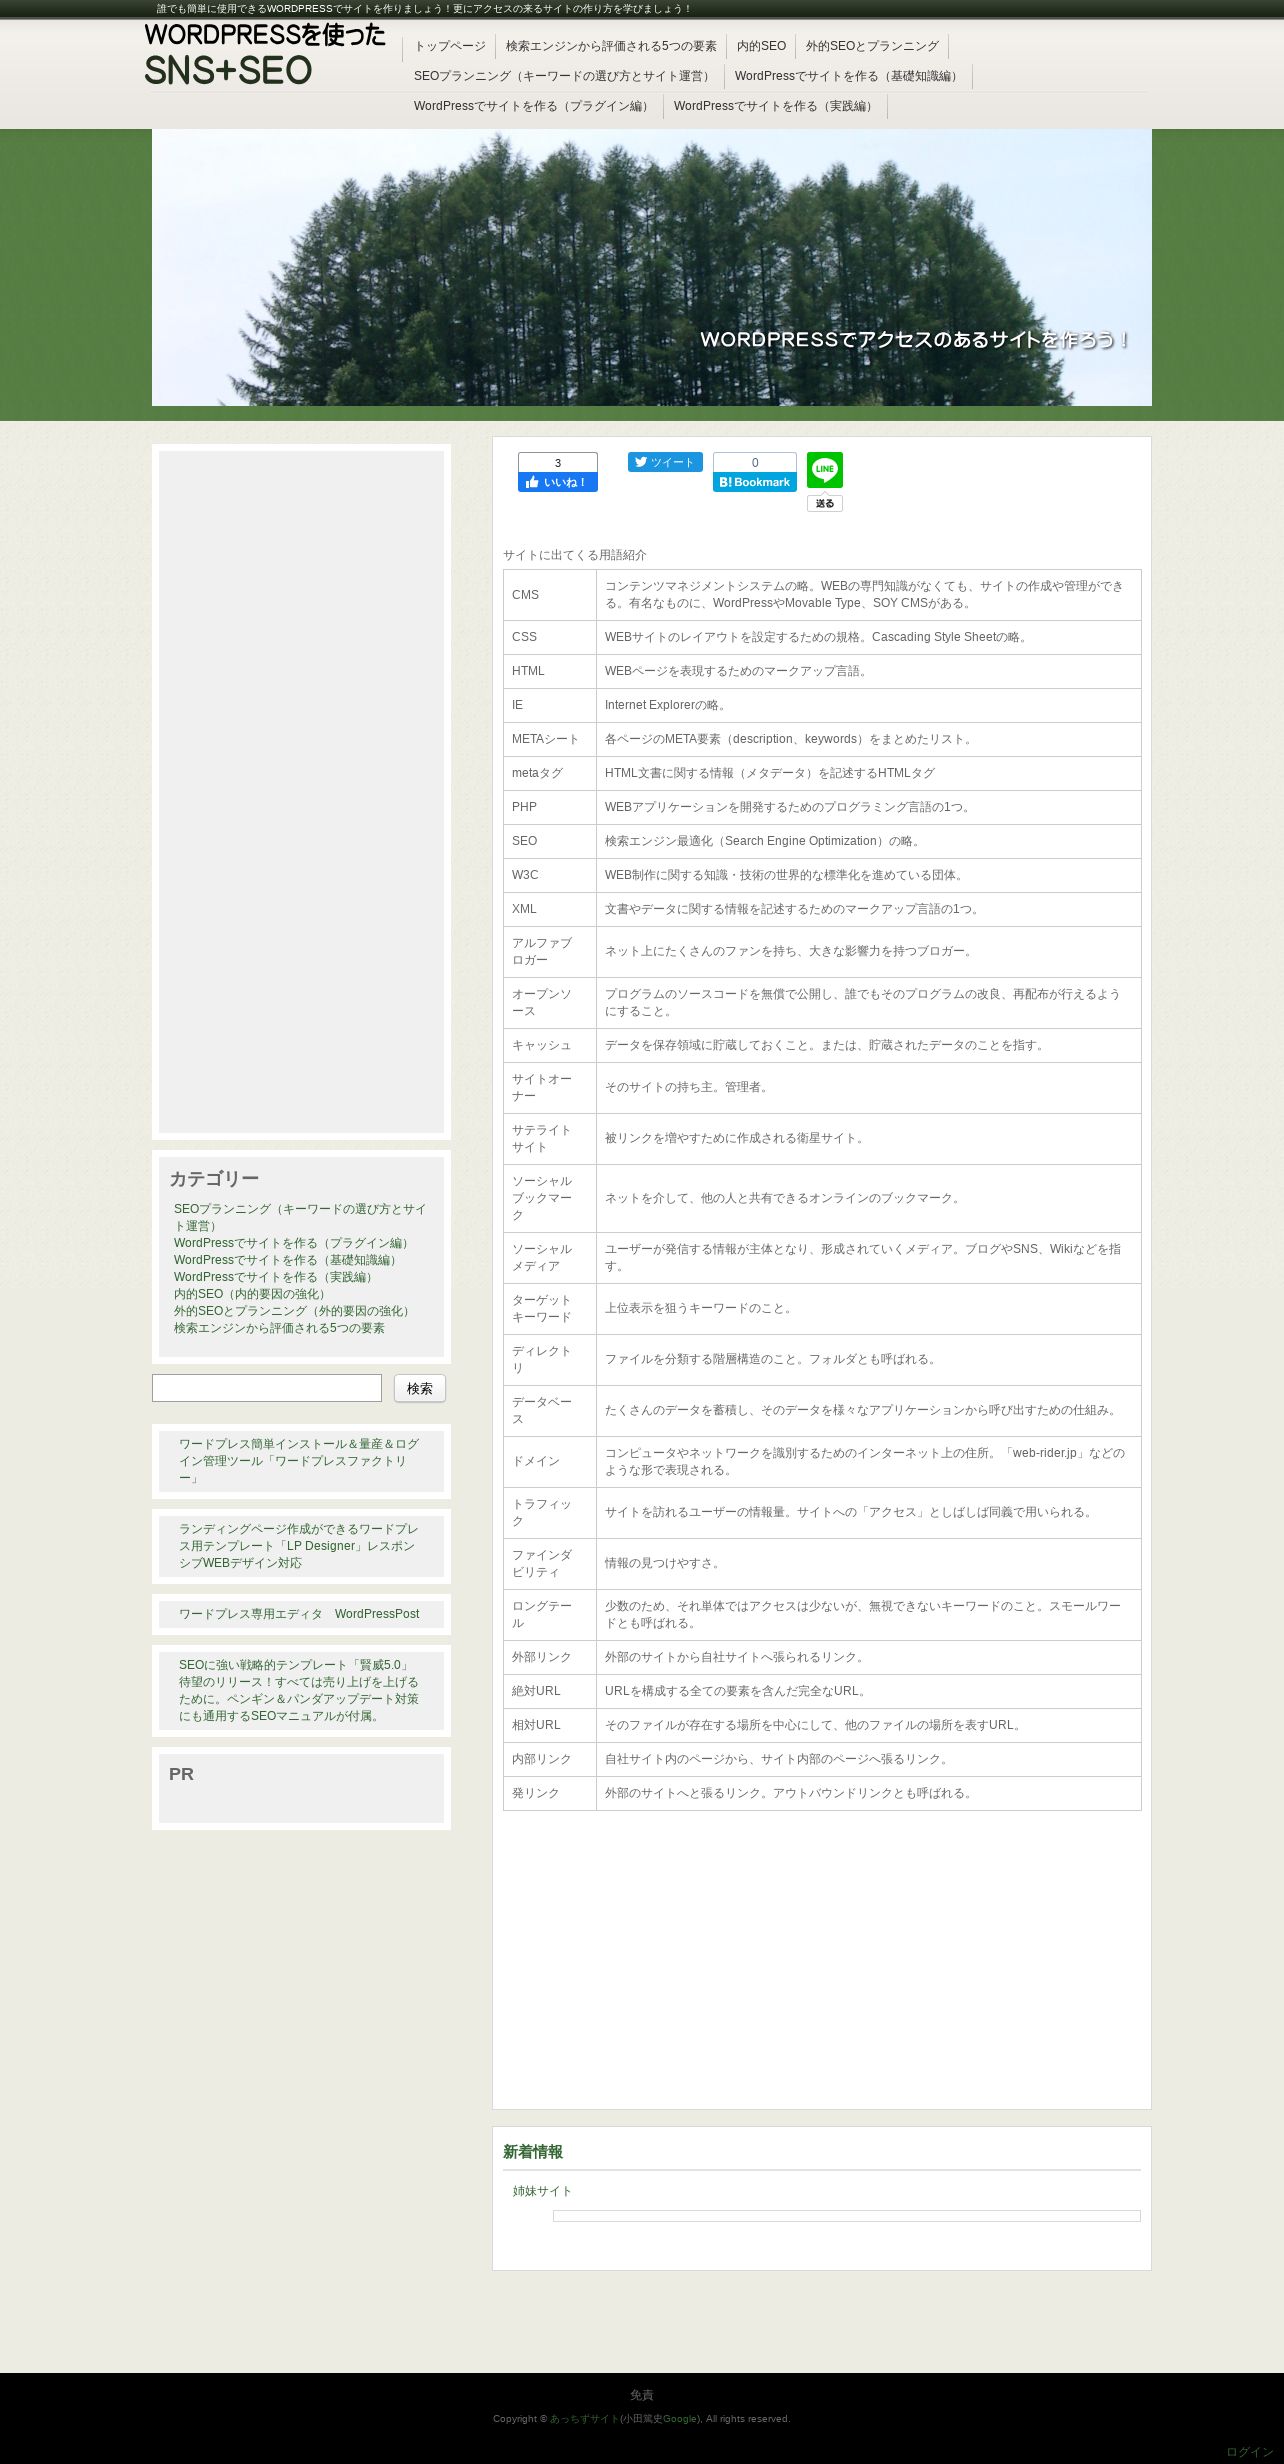Click the ファインダビリティ term cell
The height and width of the screenshot is (2464, 1284).
tap(550, 1564)
